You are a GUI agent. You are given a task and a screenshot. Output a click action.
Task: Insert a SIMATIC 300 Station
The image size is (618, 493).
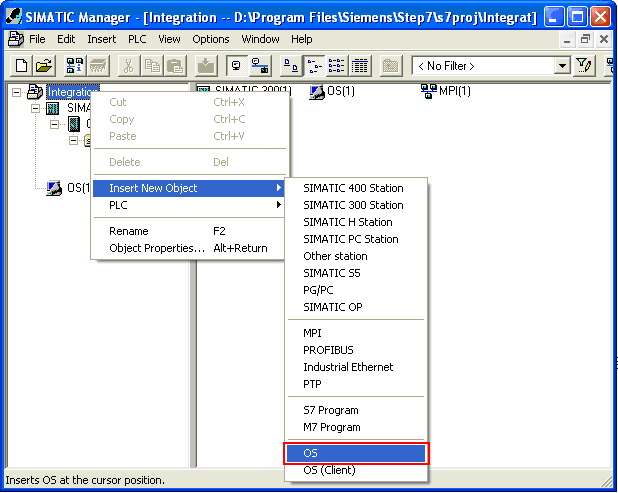(x=356, y=205)
